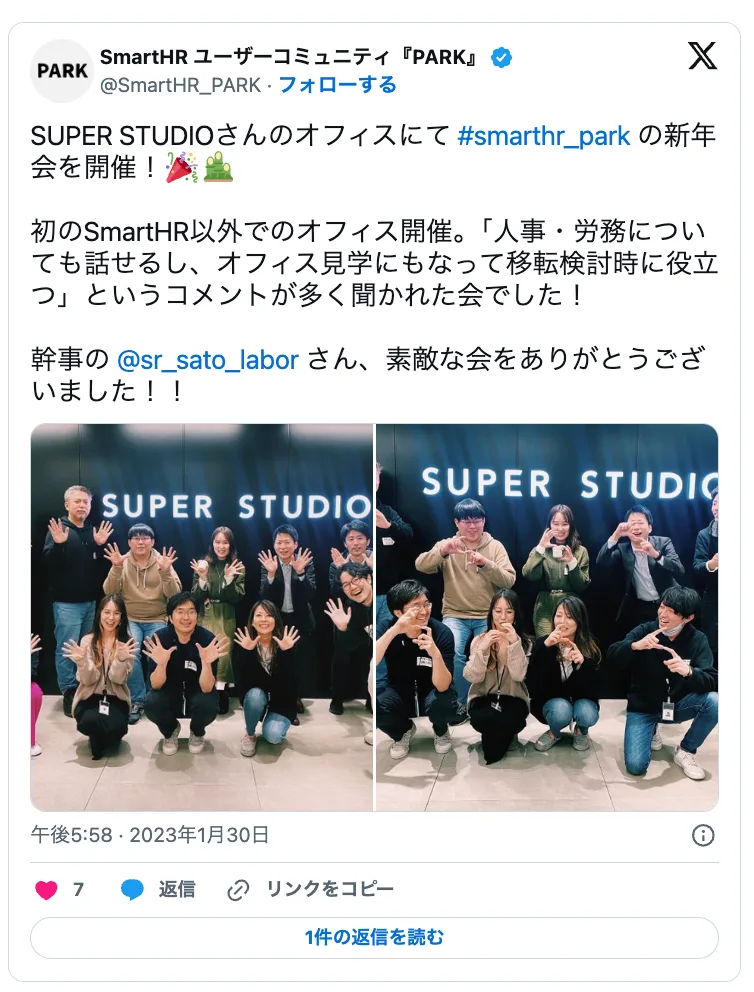Open the left group photo thumbnail
The width and height of the screenshot is (754, 992).
point(202,617)
